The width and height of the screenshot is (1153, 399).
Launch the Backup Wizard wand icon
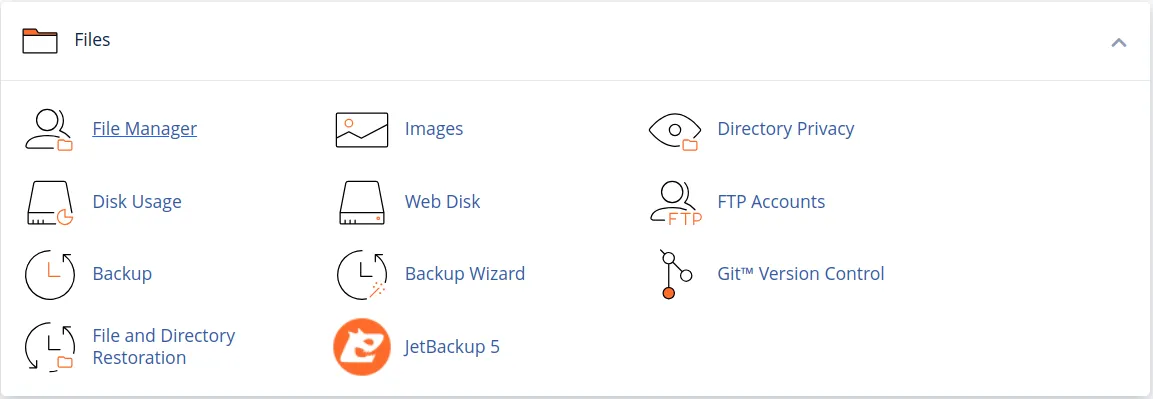(x=362, y=274)
